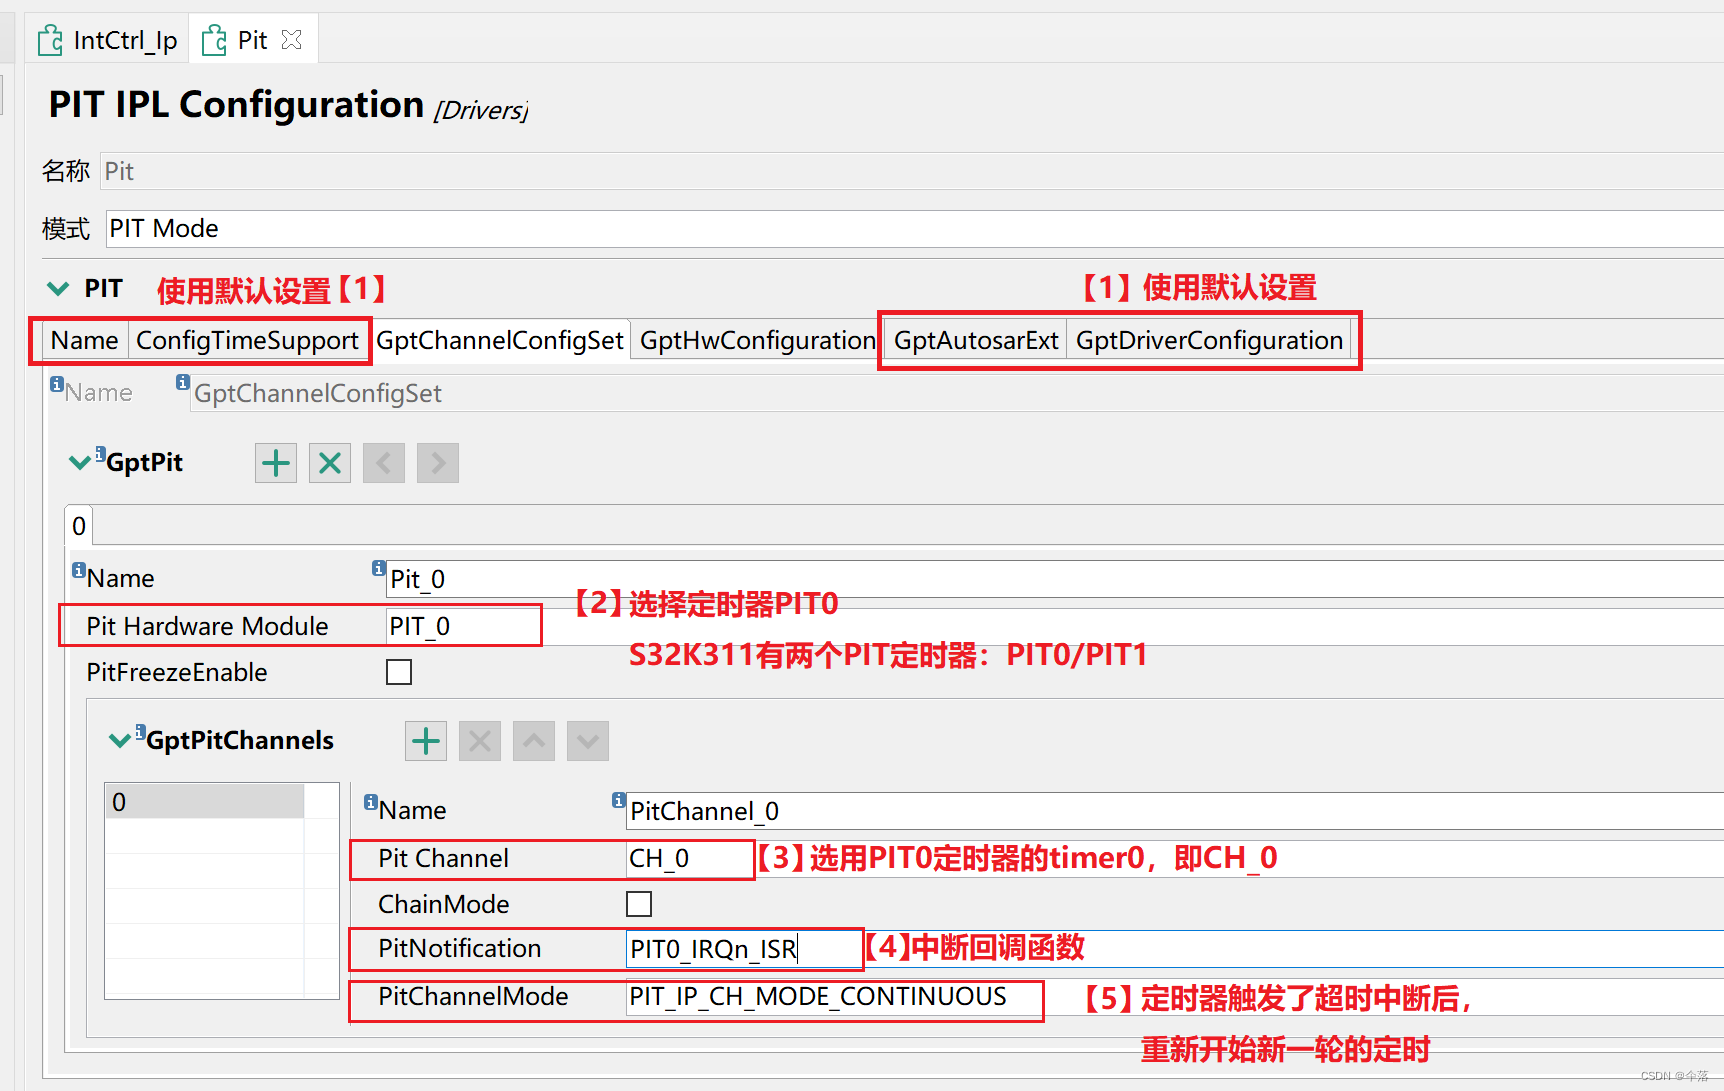Click the PitNotification input field
The width and height of the screenshot is (1724, 1091).
tap(742, 948)
